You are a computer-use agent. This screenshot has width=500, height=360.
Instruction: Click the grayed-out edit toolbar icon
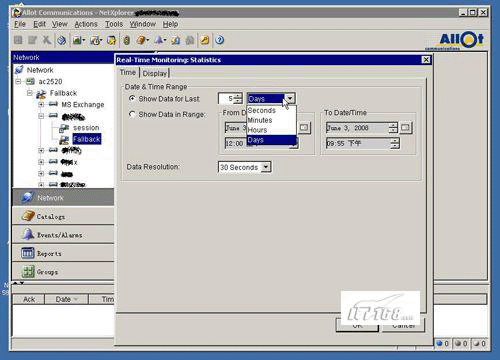32,40
